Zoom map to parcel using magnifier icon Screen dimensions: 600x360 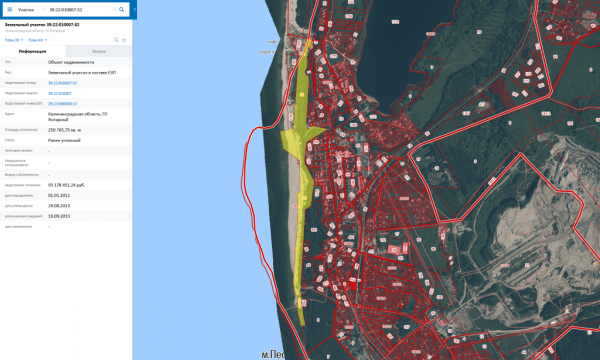pyautogui.click(x=116, y=40)
